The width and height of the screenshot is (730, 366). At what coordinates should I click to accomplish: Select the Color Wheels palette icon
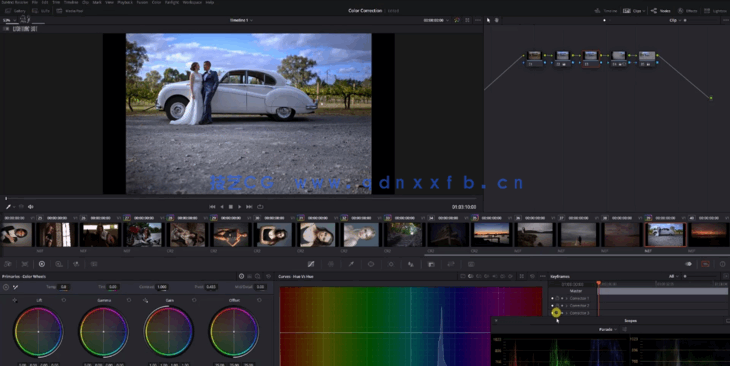tap(42, 264)
